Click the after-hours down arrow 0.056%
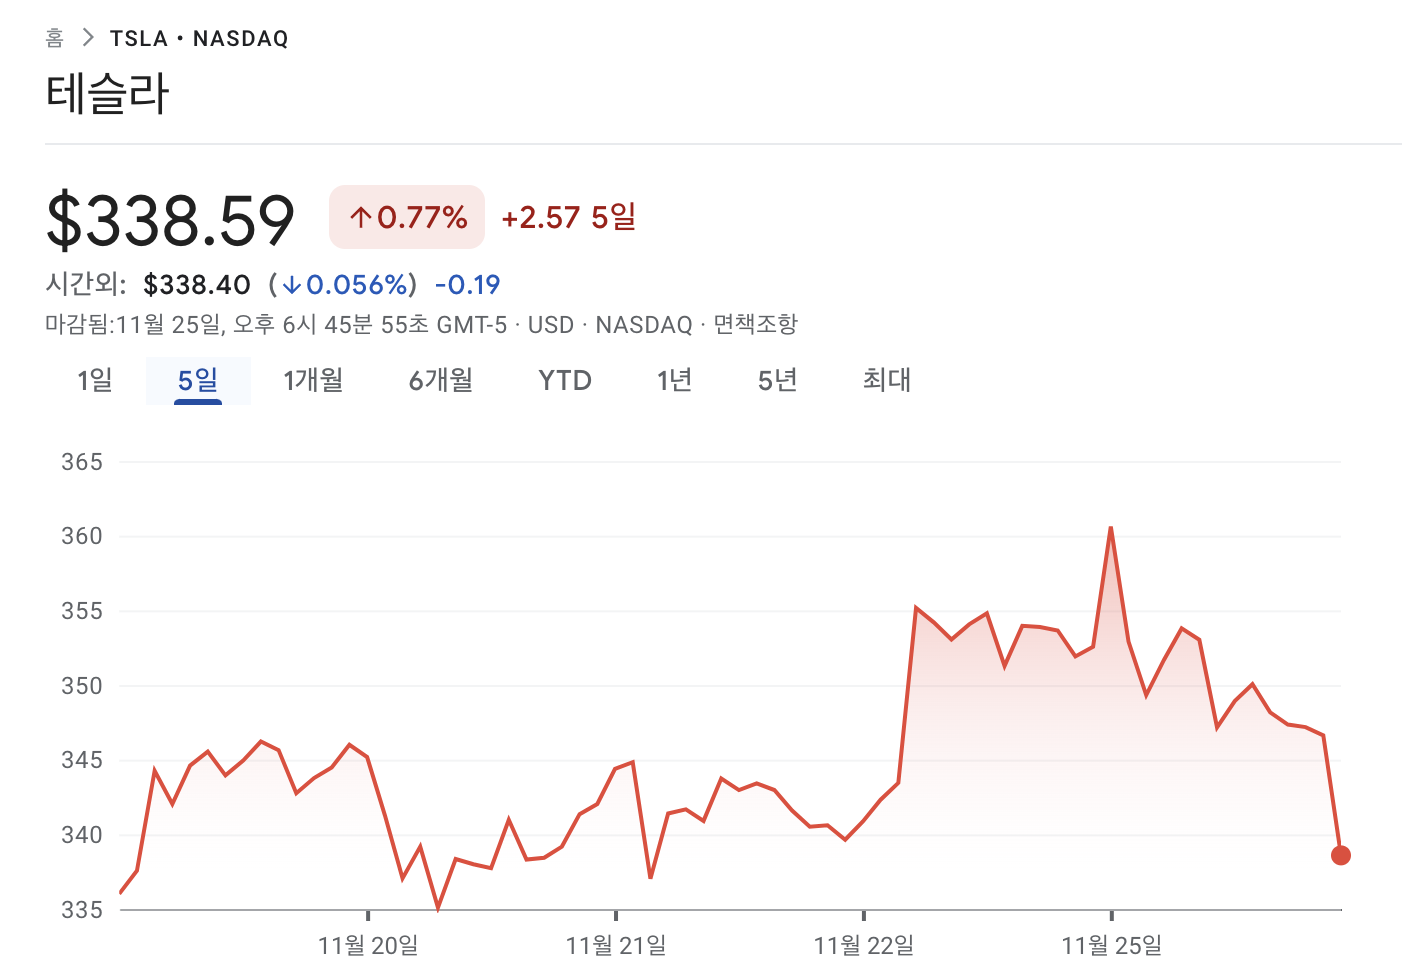Image resolution: width=1402 pixels, height=980 pixels. pyautogui.click(x=346, y=285)
